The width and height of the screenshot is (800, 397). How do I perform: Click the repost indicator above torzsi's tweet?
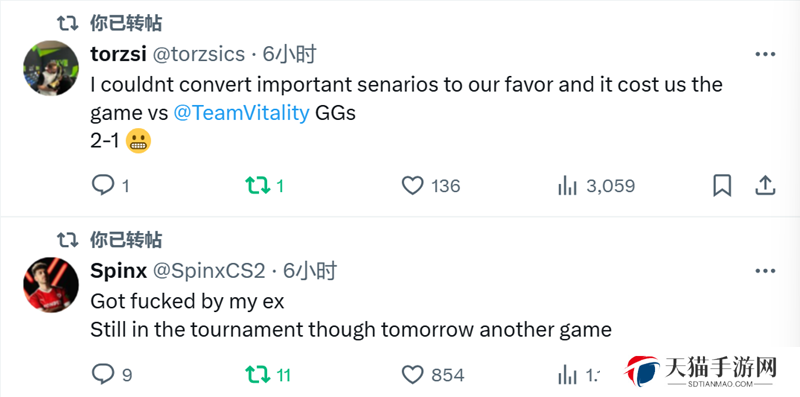109,23
